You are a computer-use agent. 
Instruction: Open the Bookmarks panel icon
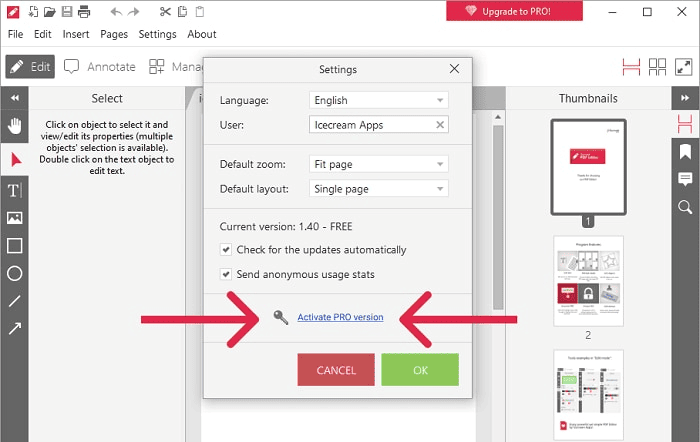[685, 152]
